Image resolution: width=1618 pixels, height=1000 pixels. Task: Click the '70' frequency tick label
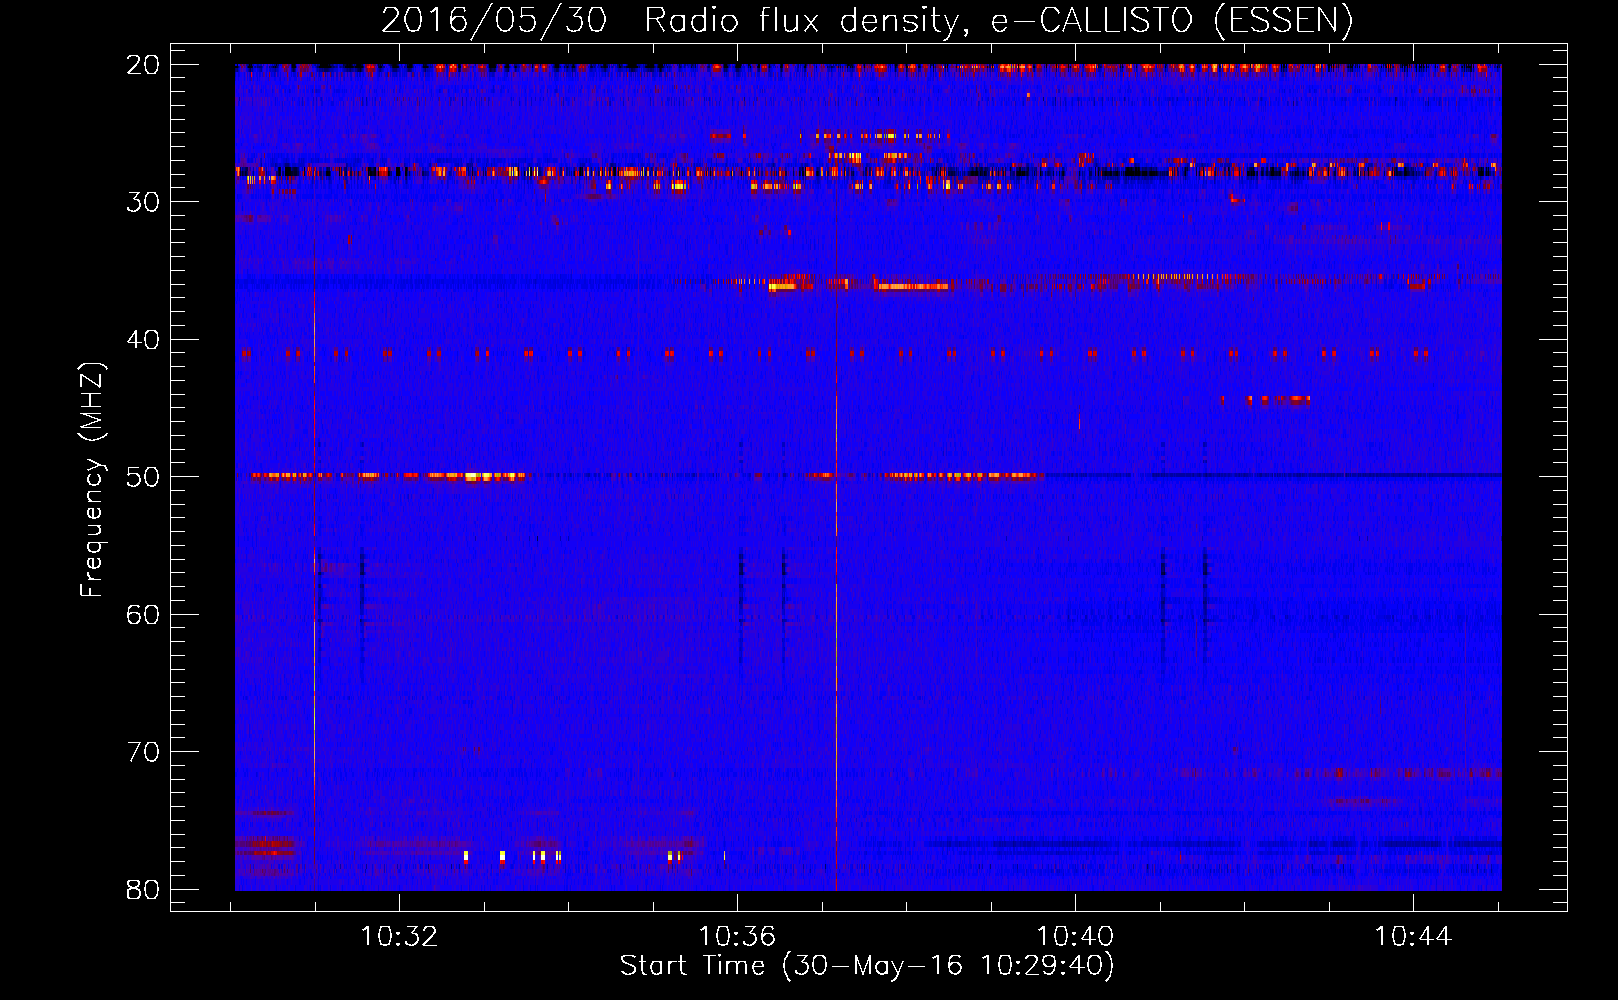(144, 752)
